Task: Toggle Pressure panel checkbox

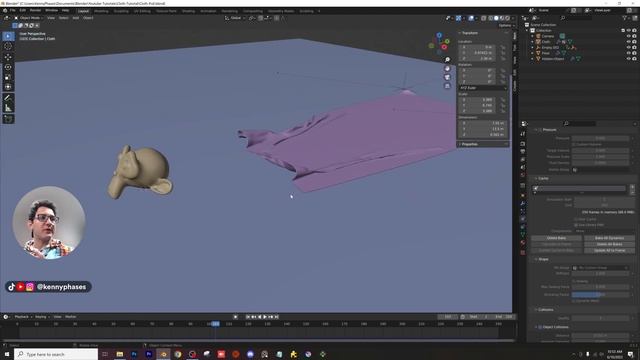Action: pyautogui.click(x=540, y=130)
